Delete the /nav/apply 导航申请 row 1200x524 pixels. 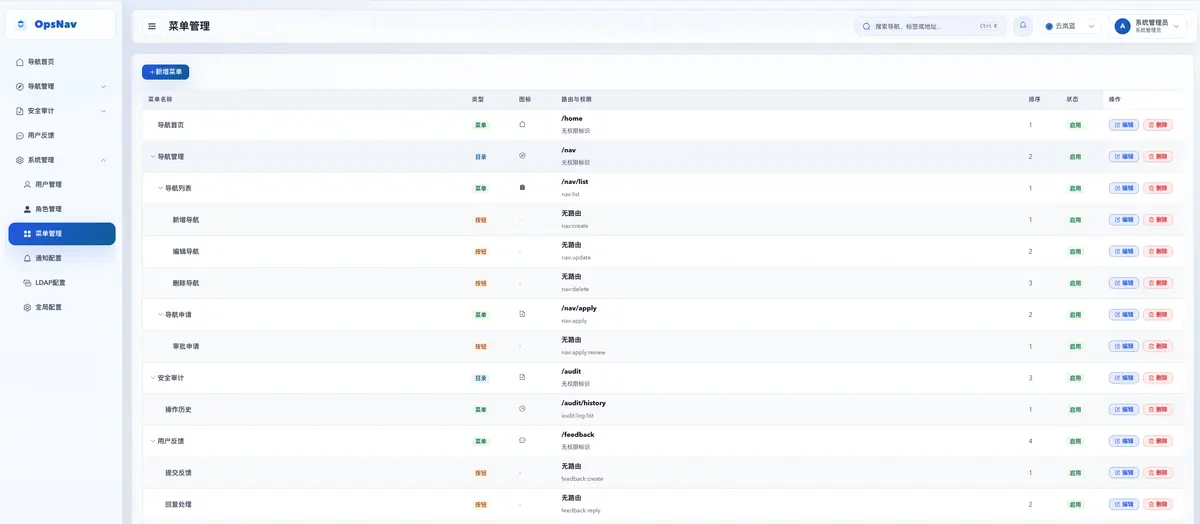coord(1158,314)
